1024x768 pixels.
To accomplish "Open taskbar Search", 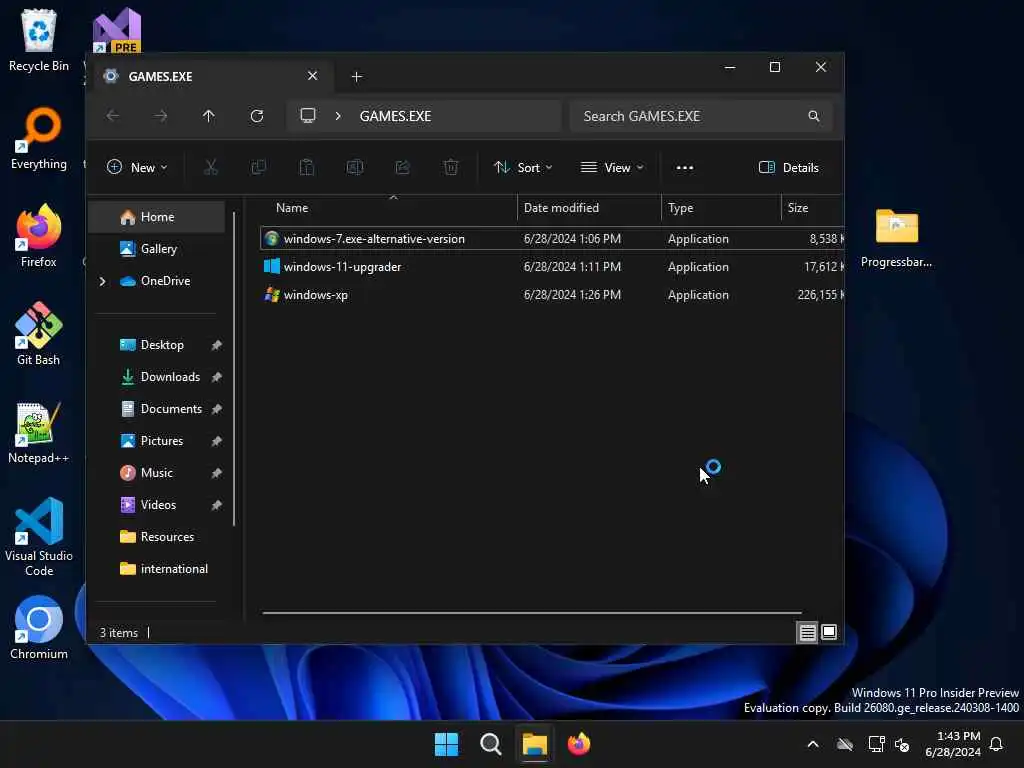I will (490, 744).
